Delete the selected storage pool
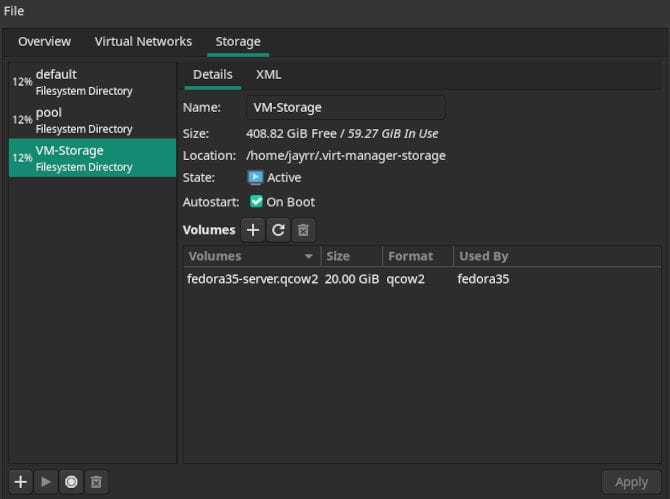Image resolution: width=670 pixels, height=499 pixels. [96, 482]
